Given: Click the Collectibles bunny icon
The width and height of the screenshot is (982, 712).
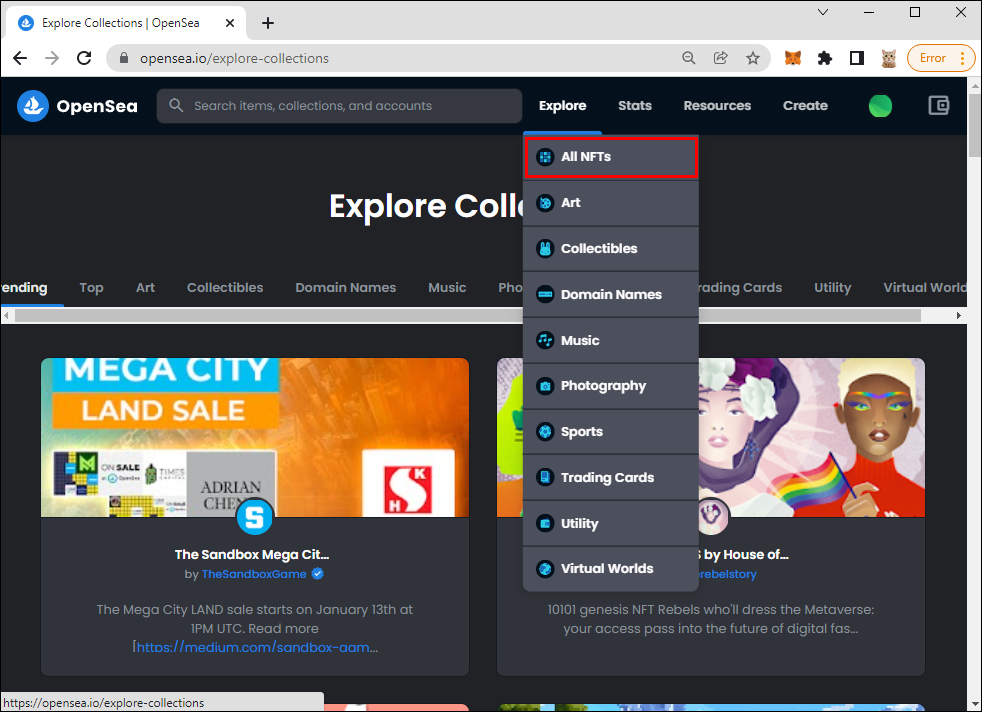Looking at the screenshot, I should 545,249.
